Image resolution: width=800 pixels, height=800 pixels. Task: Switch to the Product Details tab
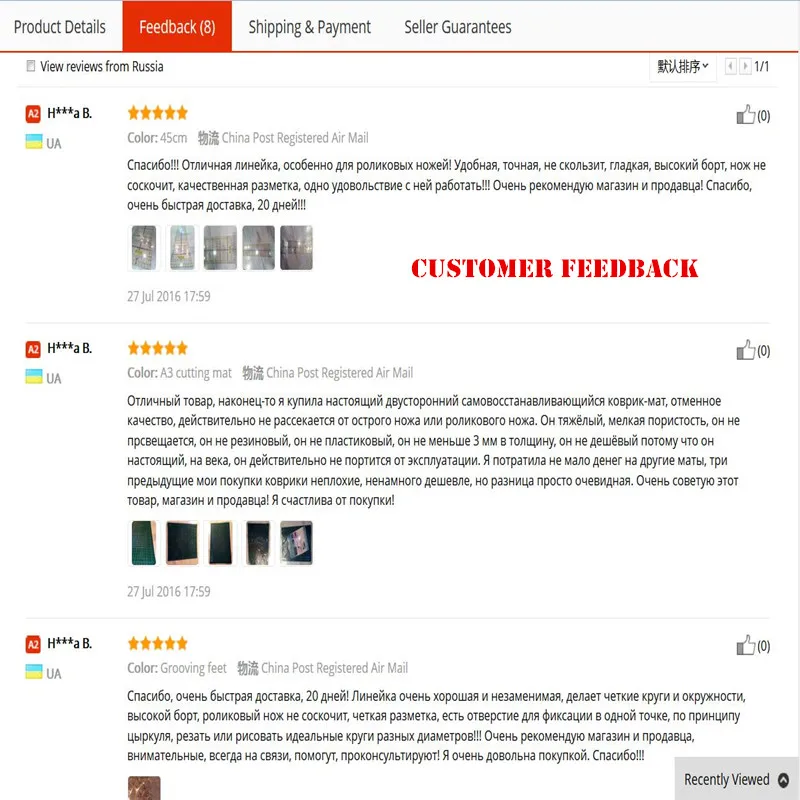coord(60,27)
